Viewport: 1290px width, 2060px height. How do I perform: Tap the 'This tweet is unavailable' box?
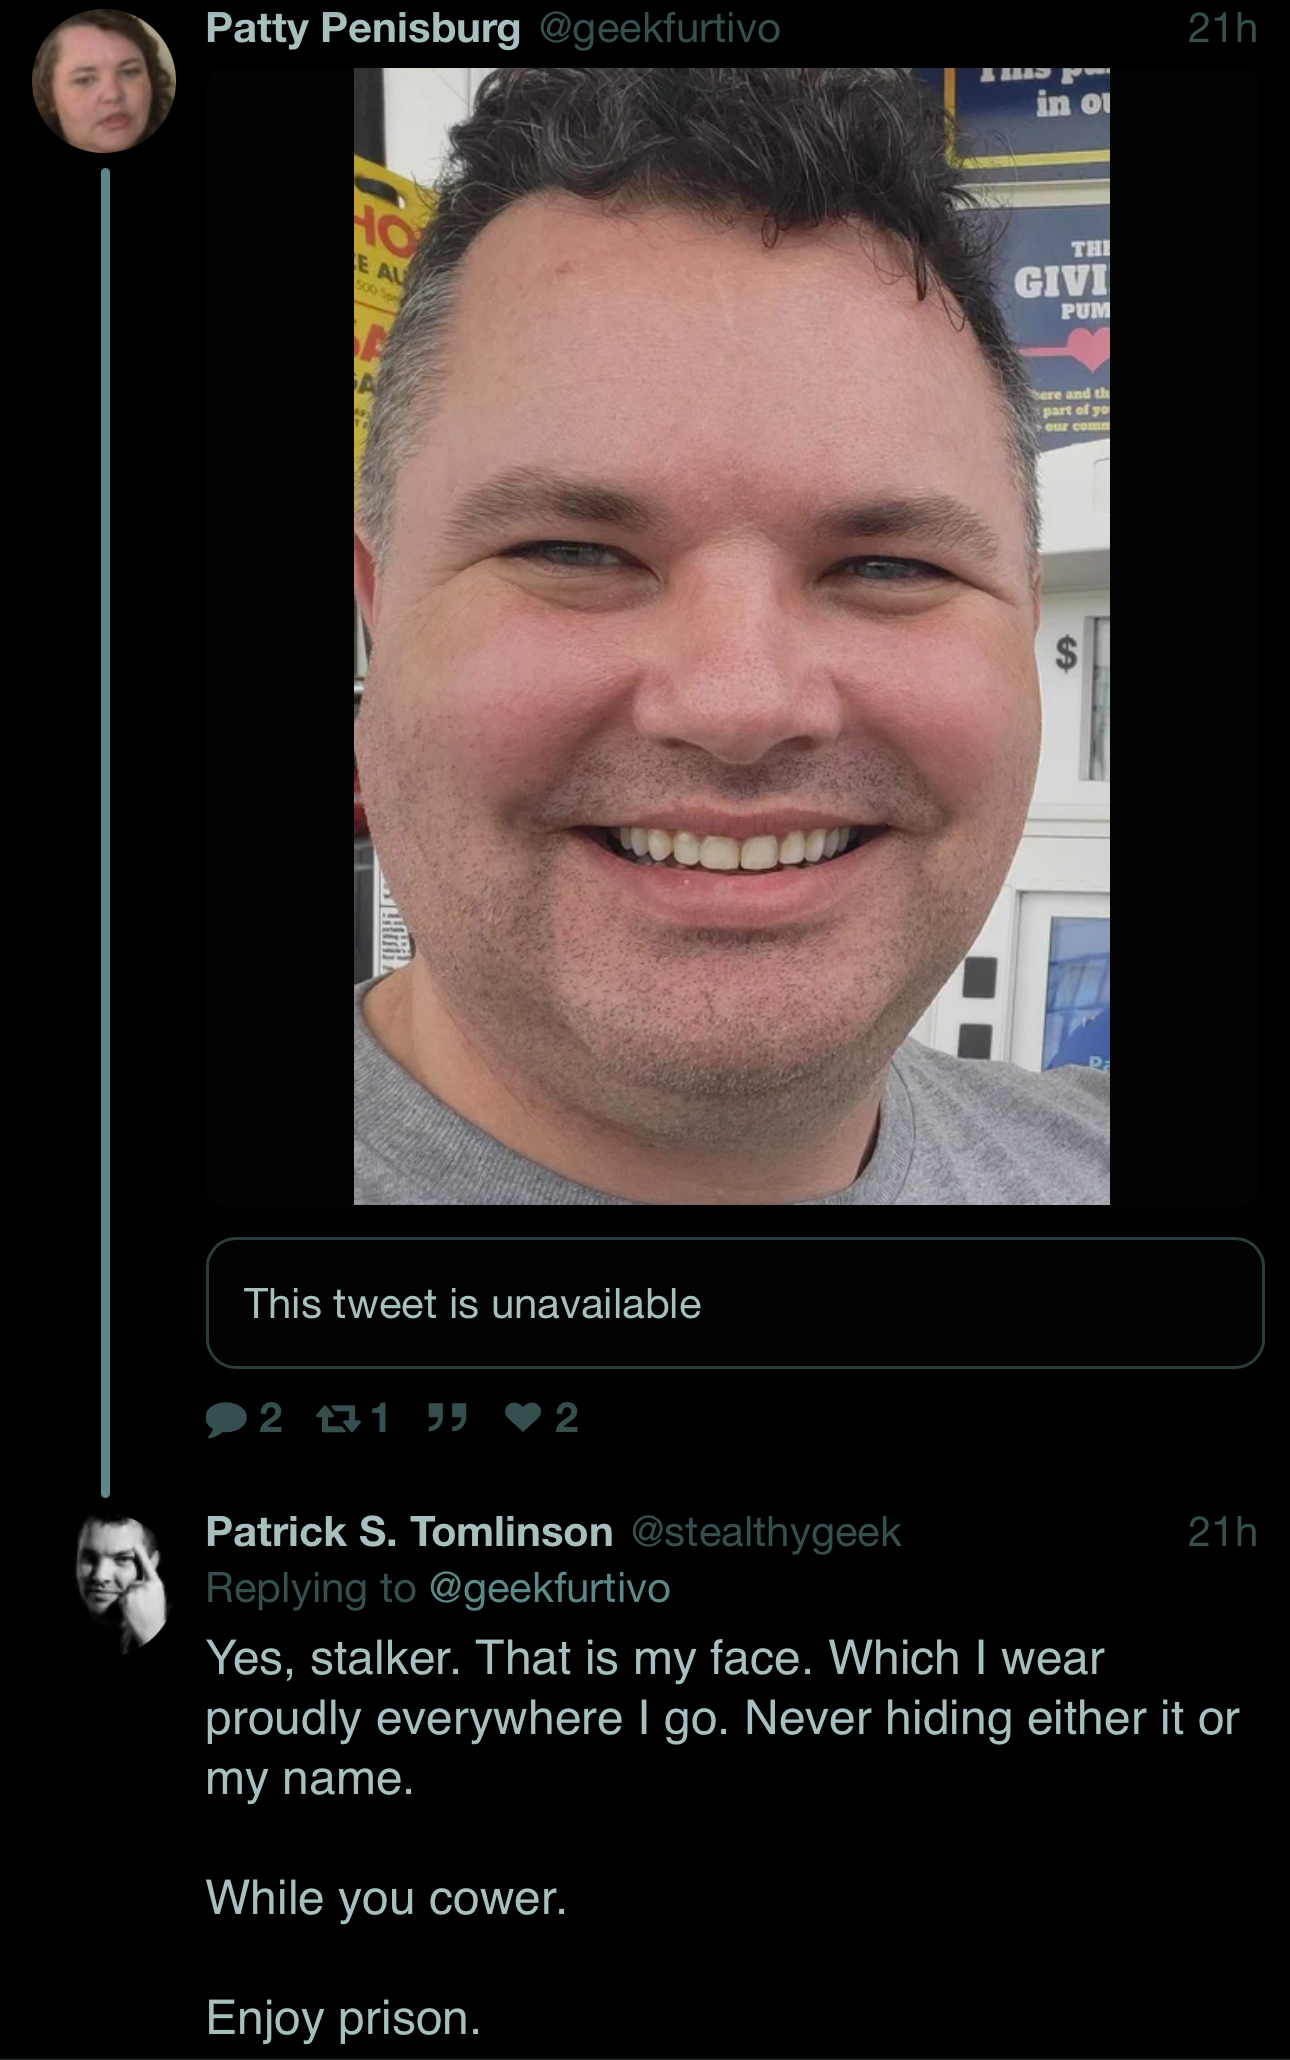coord(735,1303)
